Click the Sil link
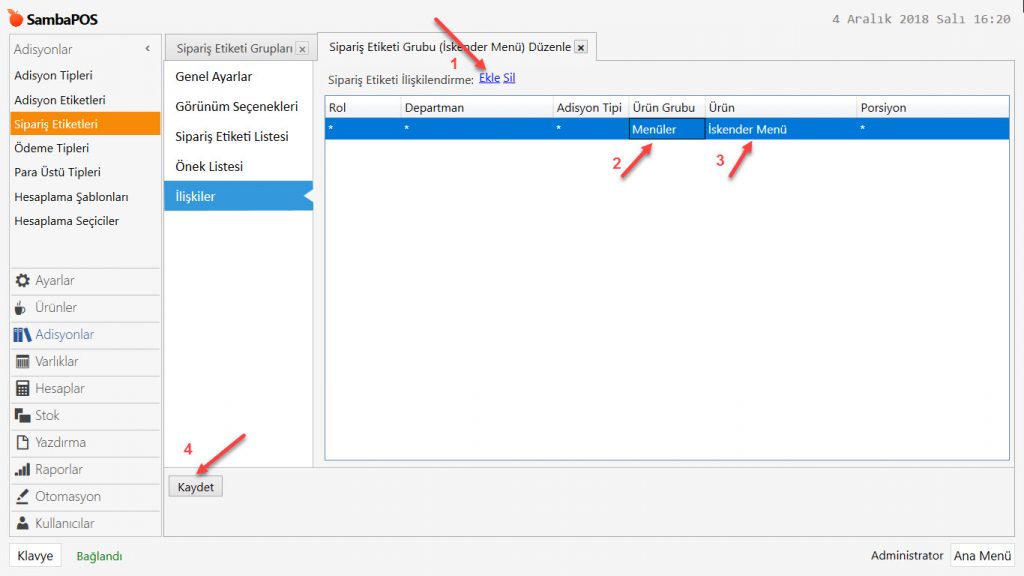 pos(509,78)
